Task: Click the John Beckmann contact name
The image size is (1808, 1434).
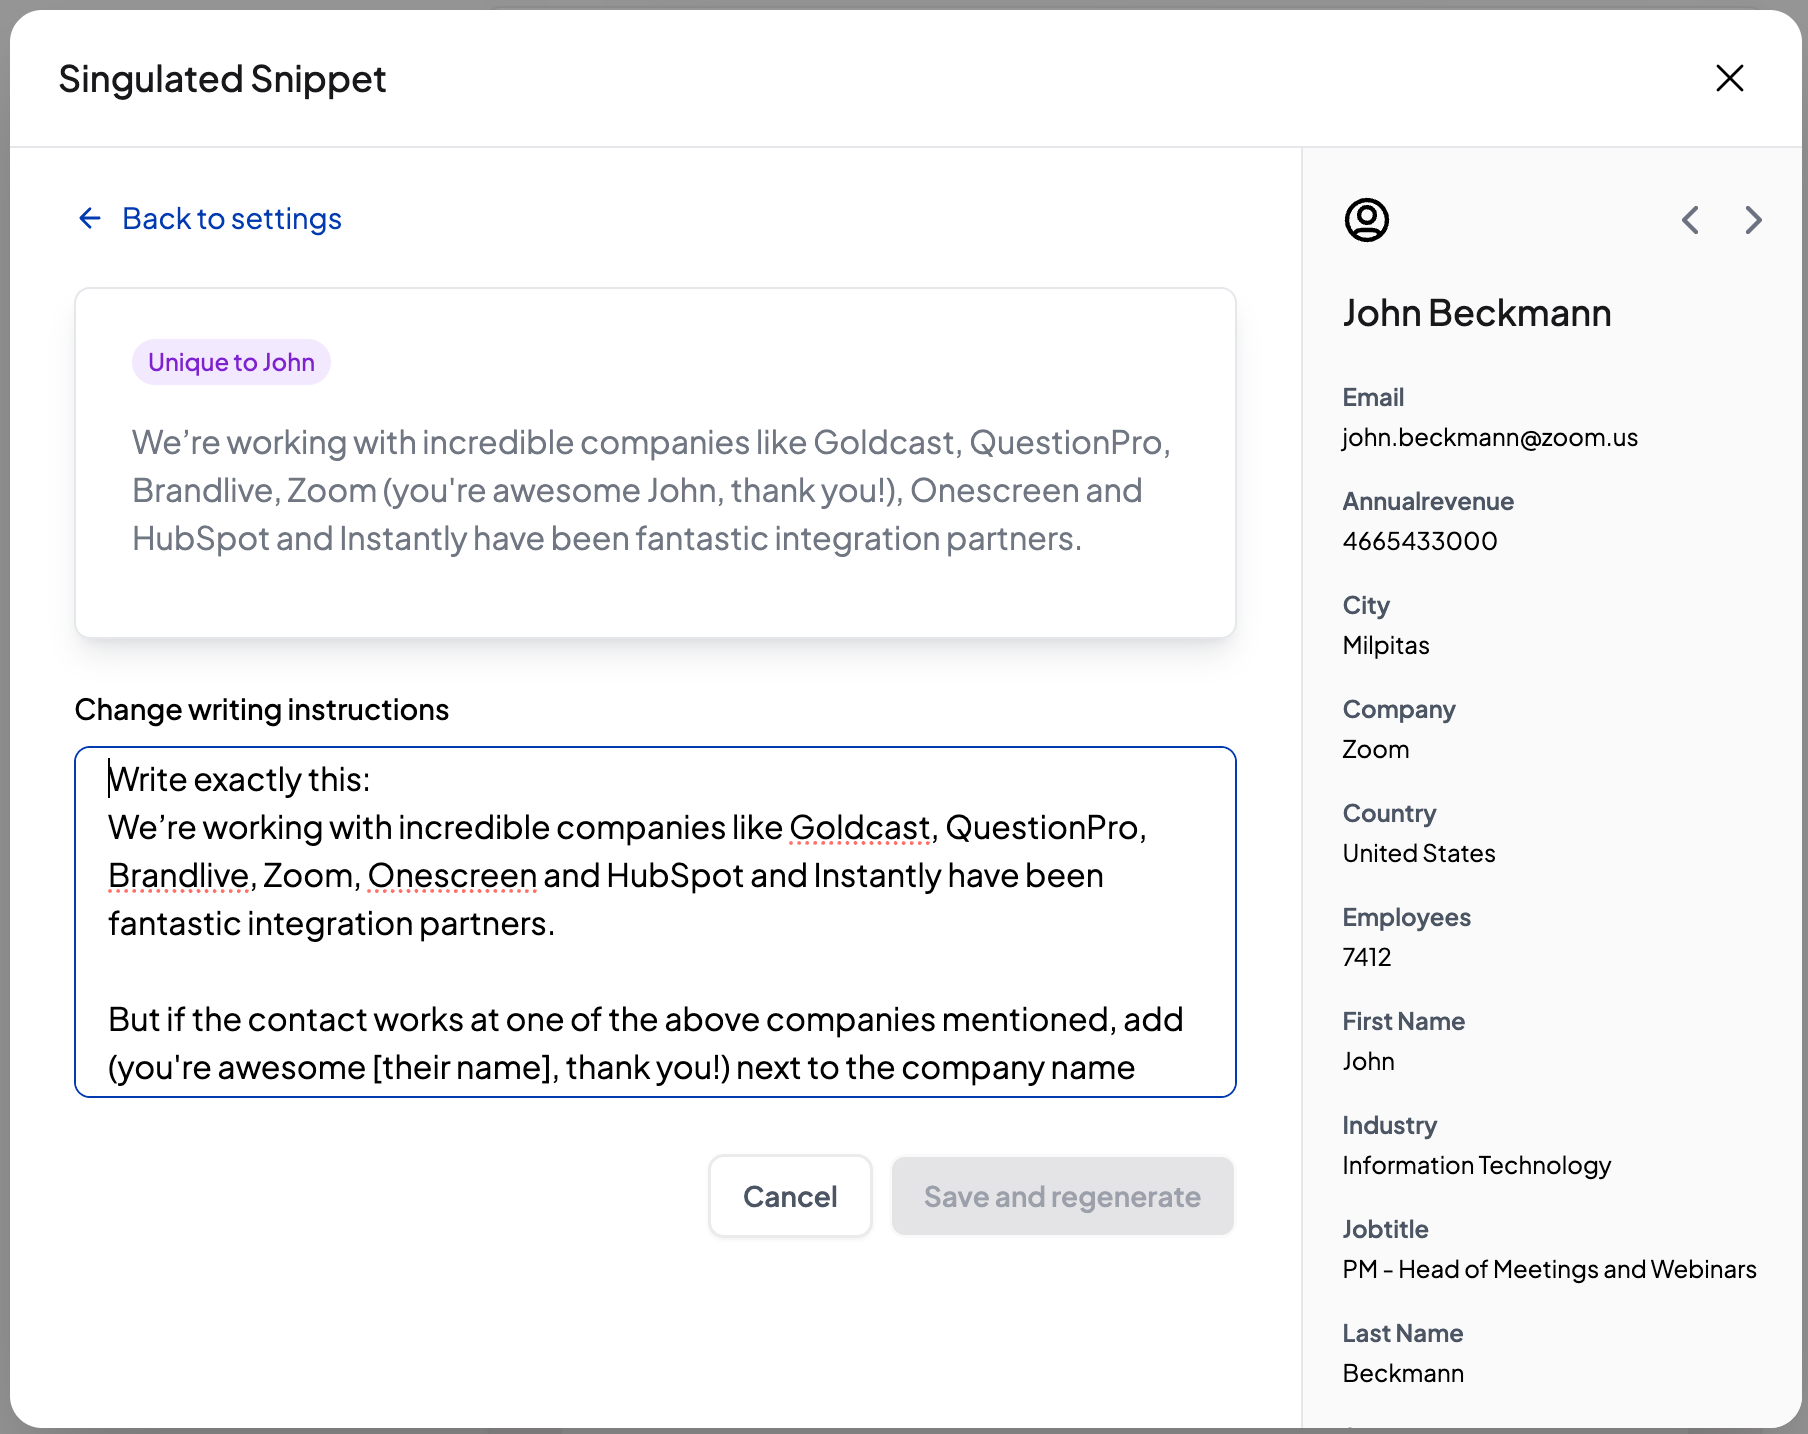Action: click(x=1476, y=313)
